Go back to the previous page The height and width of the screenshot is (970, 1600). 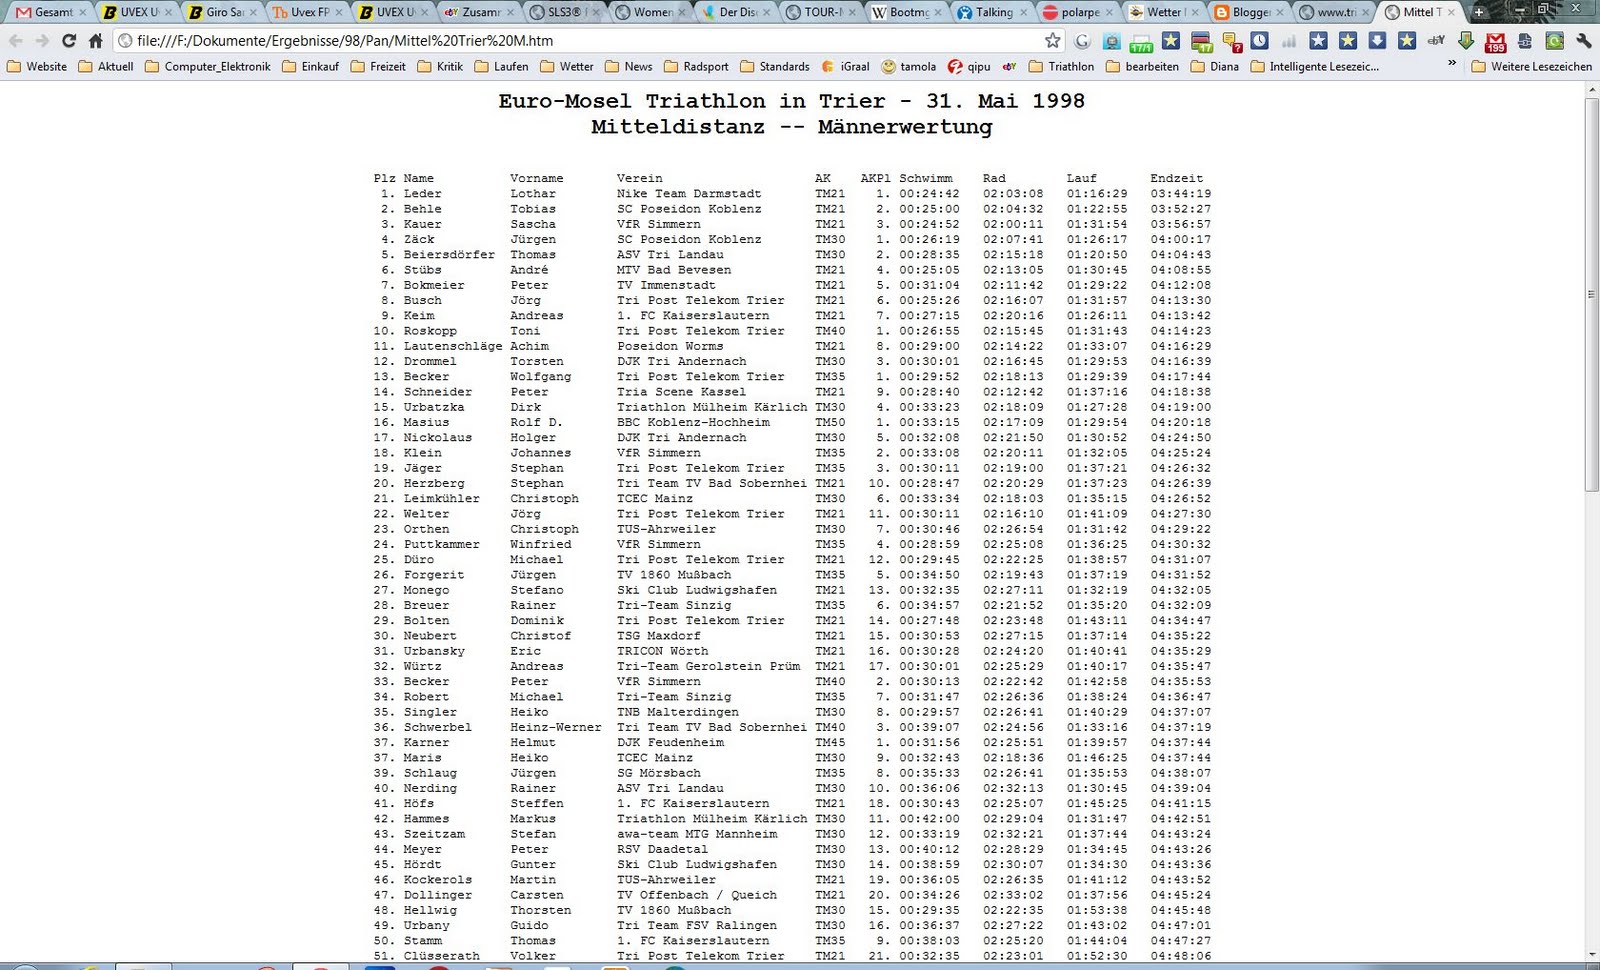coord(16,41)
